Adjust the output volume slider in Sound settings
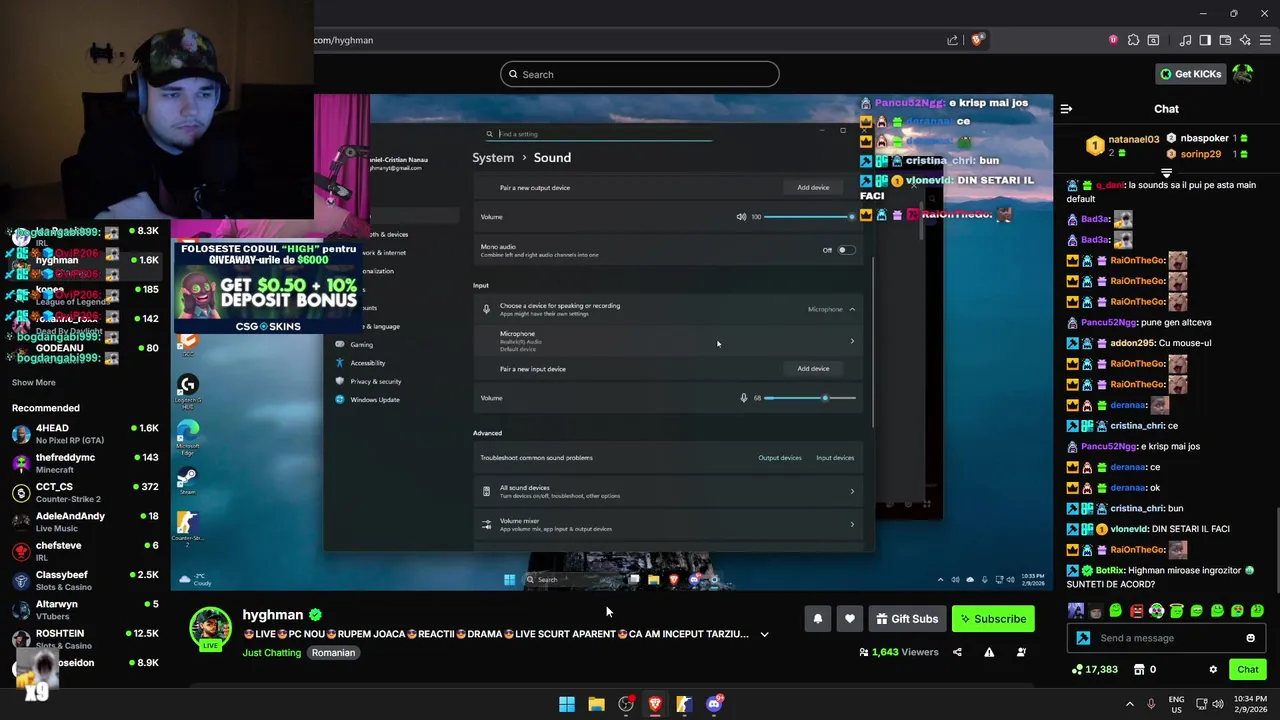This screenshot has height=720, width=1280. pyautogui.click(x=811, y=217)
